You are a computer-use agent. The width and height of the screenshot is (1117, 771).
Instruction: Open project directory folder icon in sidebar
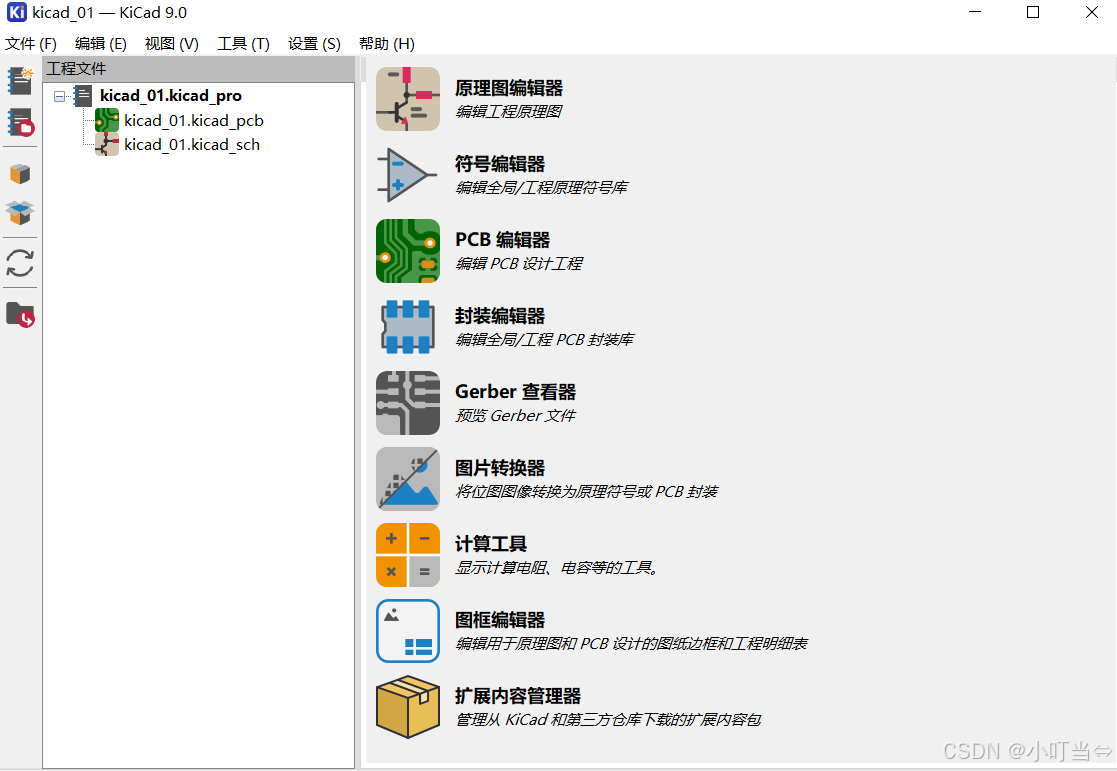[20, 314]
